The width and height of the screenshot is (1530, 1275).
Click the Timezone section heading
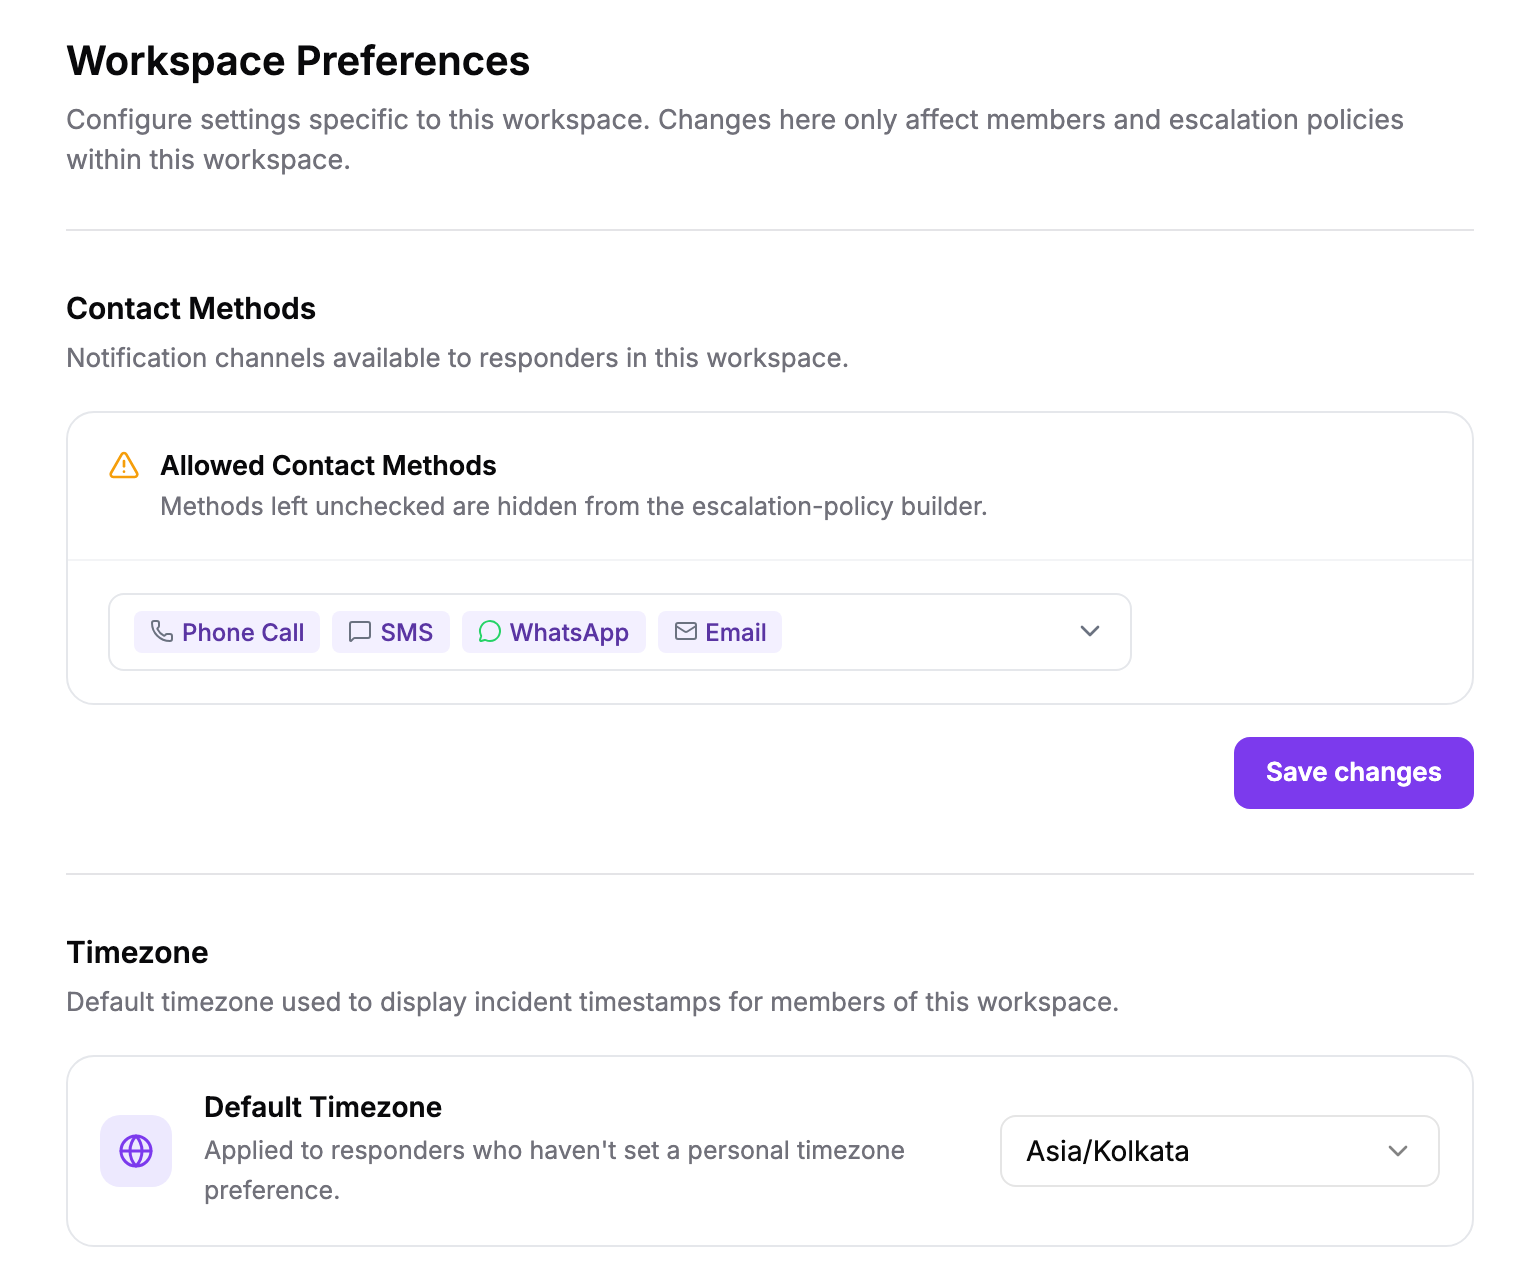137,952
